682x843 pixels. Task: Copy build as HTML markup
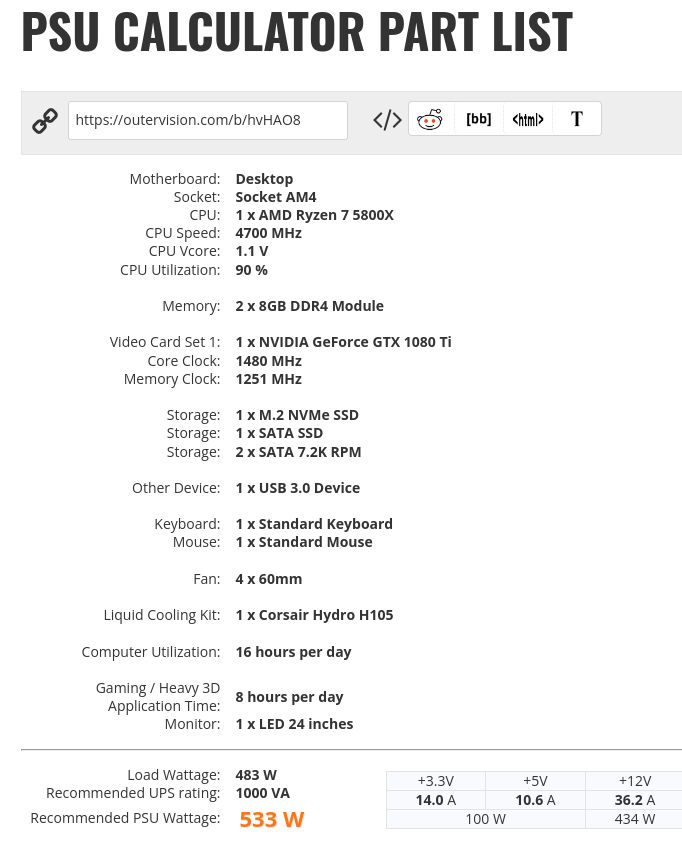point(528,119)
